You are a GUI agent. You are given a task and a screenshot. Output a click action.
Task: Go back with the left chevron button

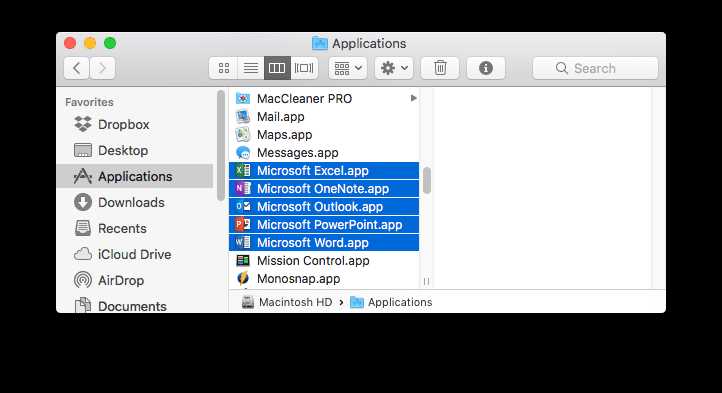coord(76,68)
